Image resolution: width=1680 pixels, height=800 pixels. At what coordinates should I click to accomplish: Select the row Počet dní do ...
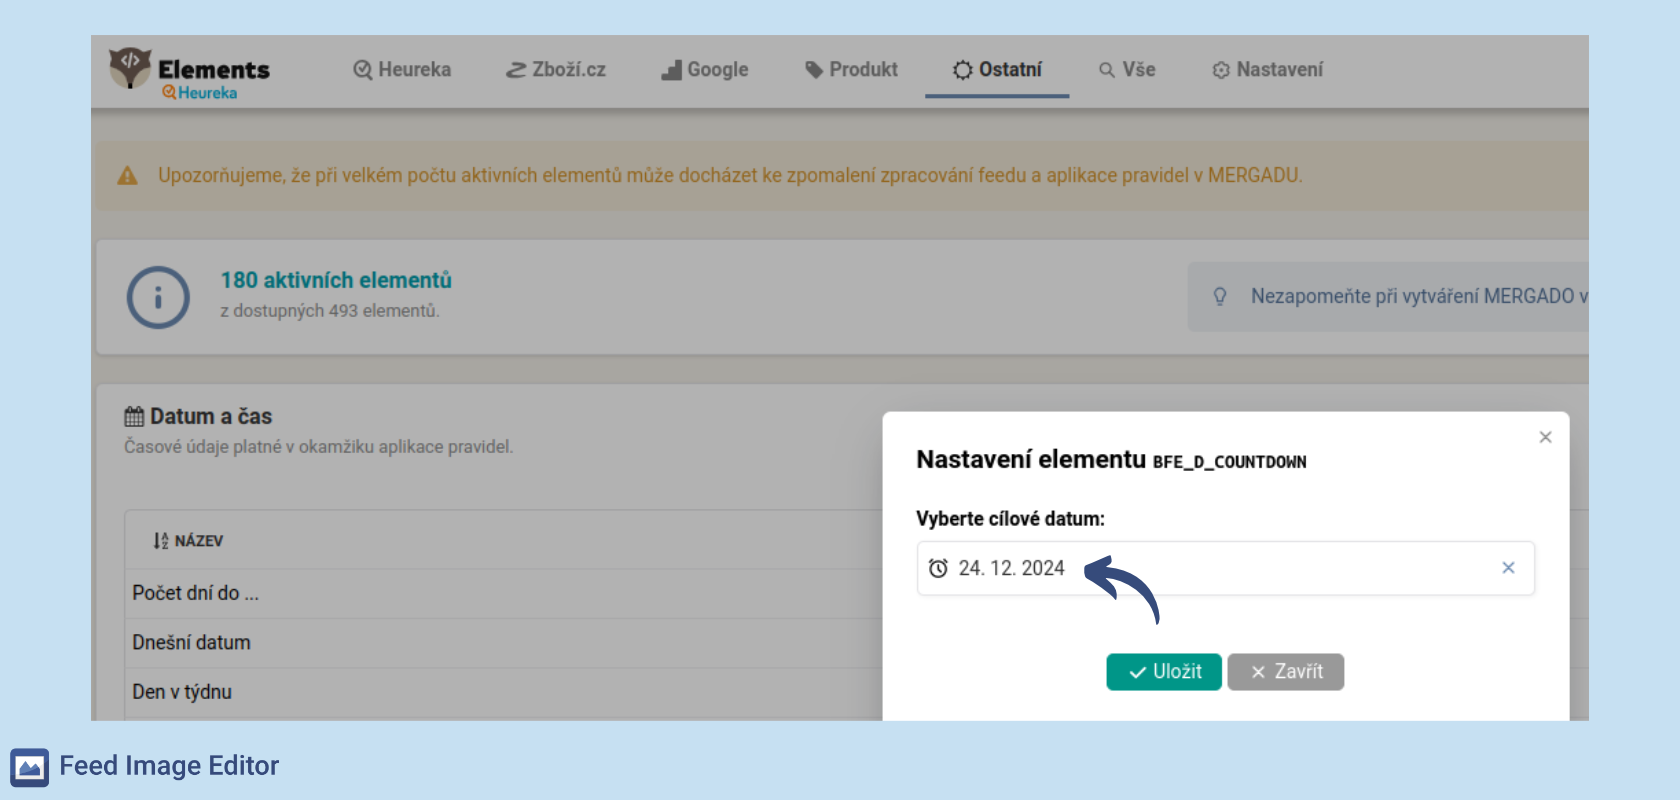click(x=195, y=593)
